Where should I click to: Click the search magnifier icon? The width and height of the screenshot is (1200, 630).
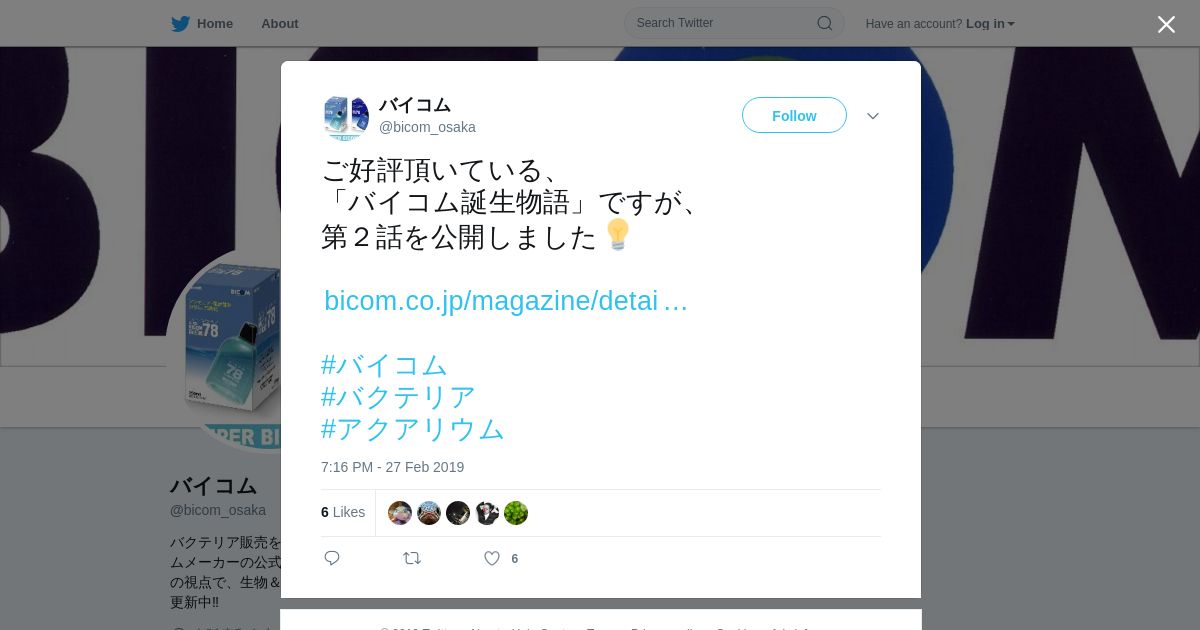(x=825, y=23)
